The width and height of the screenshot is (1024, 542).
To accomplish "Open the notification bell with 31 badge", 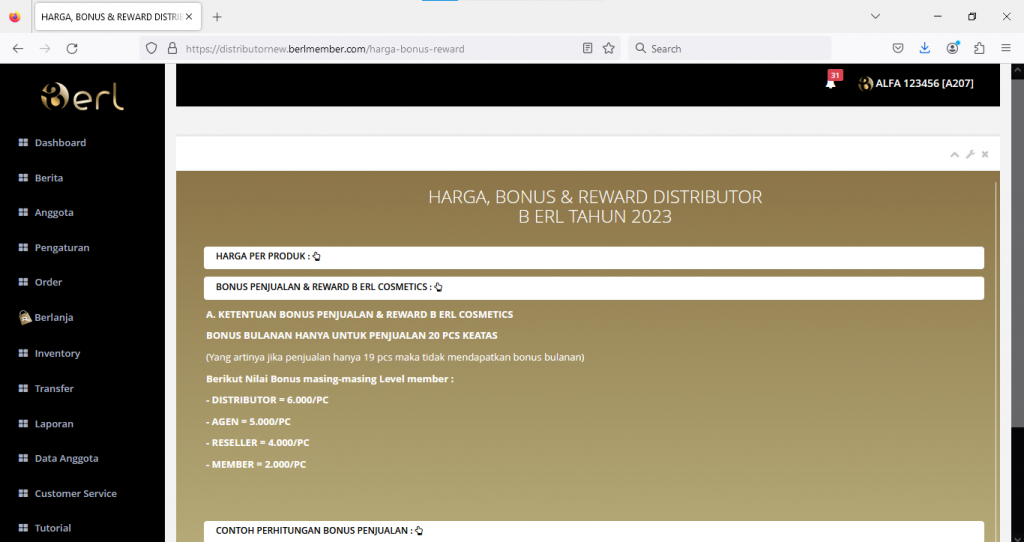I will tap(830, 84).
